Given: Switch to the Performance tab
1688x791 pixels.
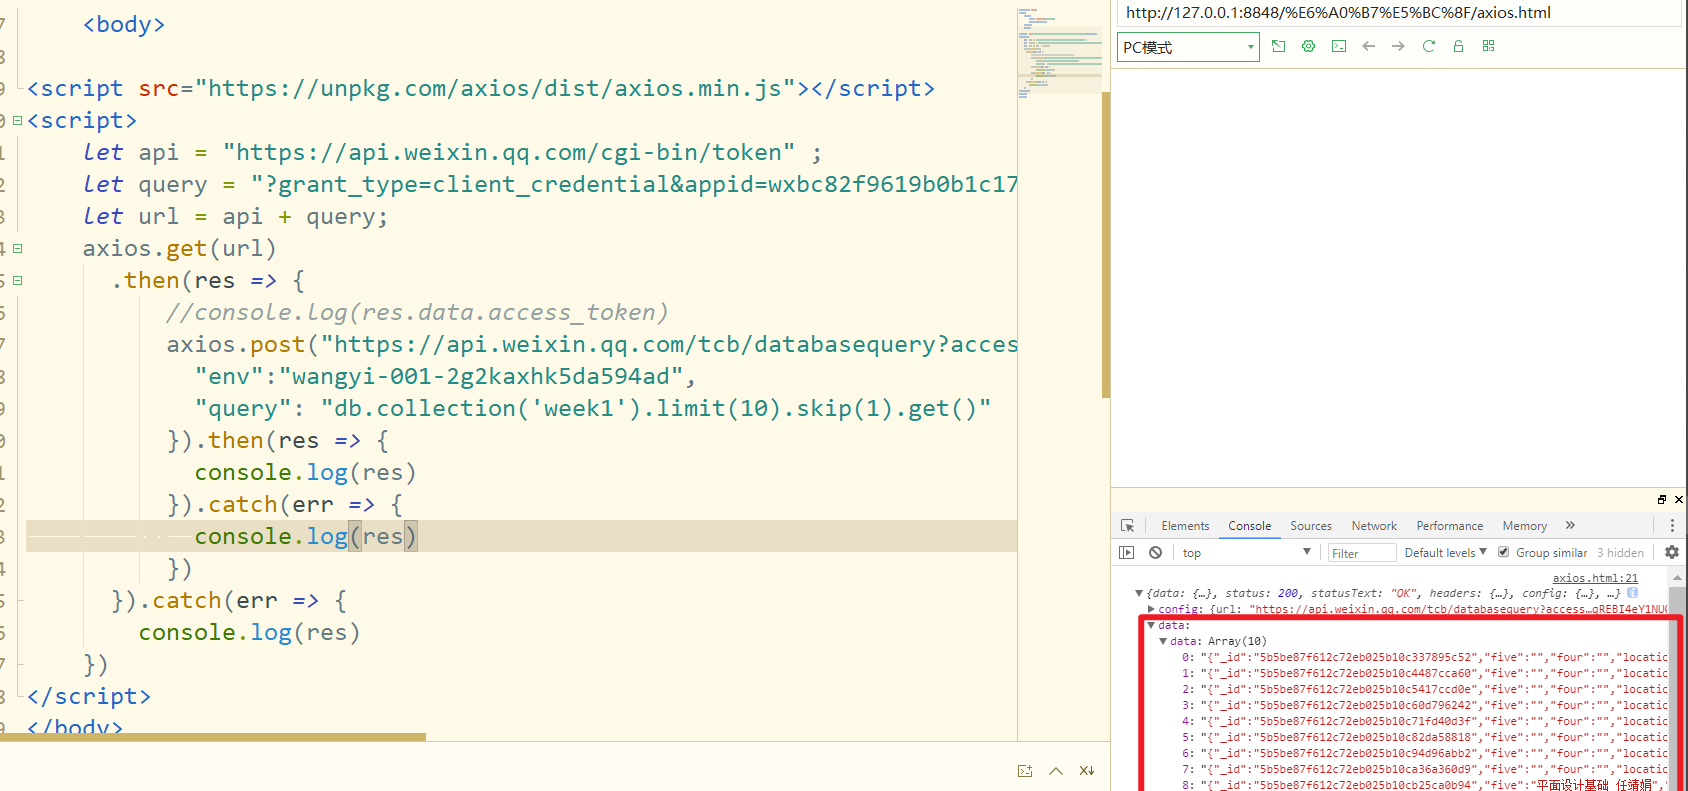Looking at the screenshot, I should click(1450, 525).
